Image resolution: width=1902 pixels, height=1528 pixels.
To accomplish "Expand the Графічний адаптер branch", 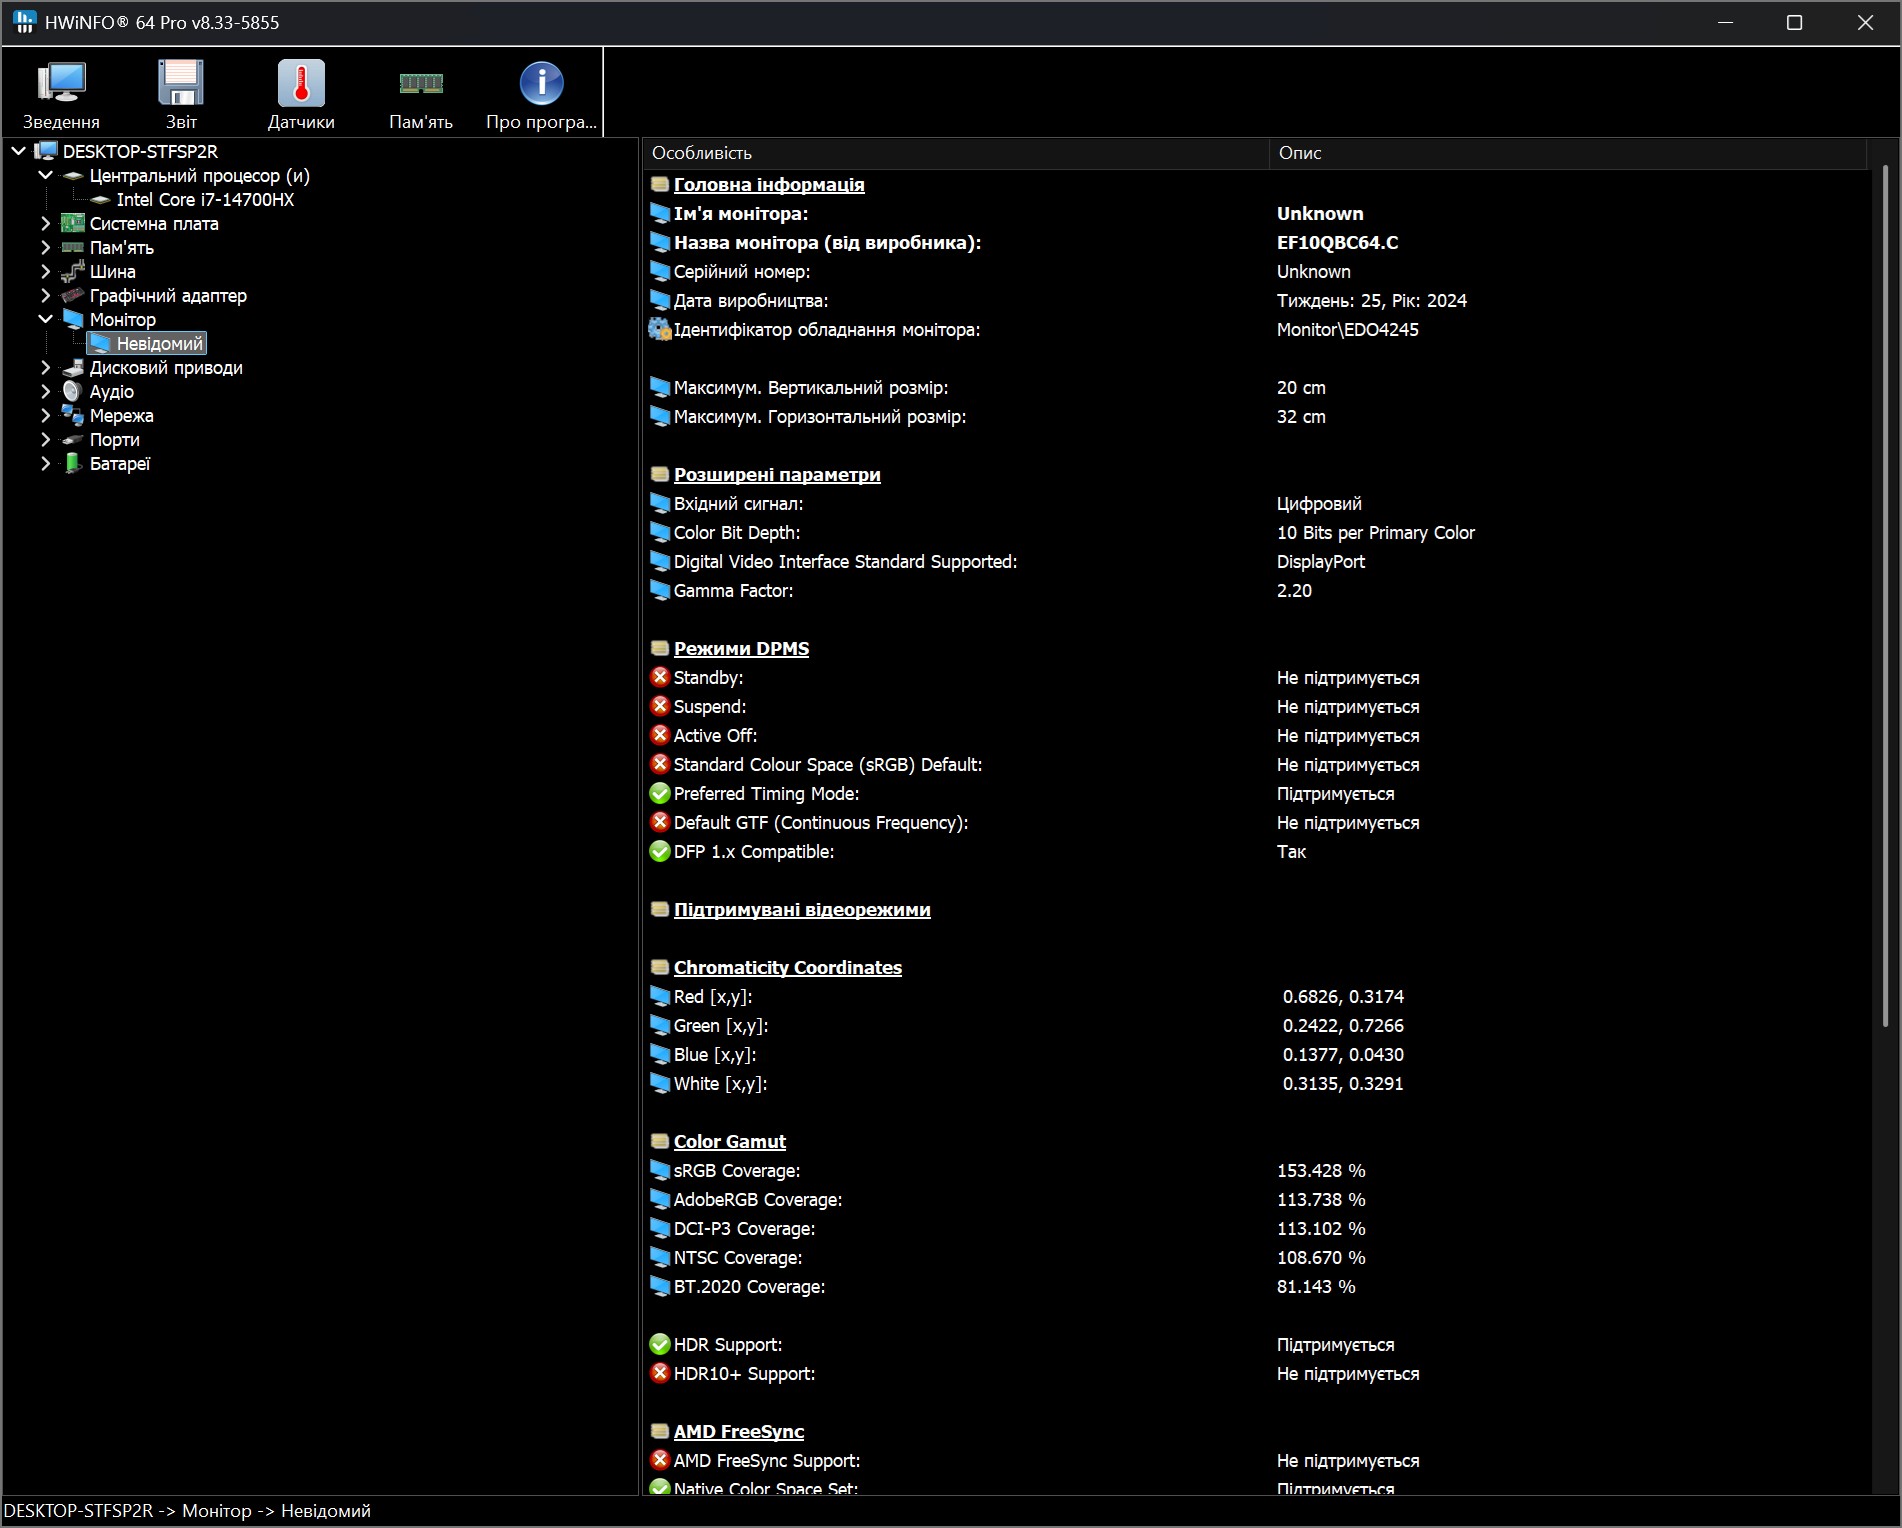I will pyautogui.click(x=46, y=295).
